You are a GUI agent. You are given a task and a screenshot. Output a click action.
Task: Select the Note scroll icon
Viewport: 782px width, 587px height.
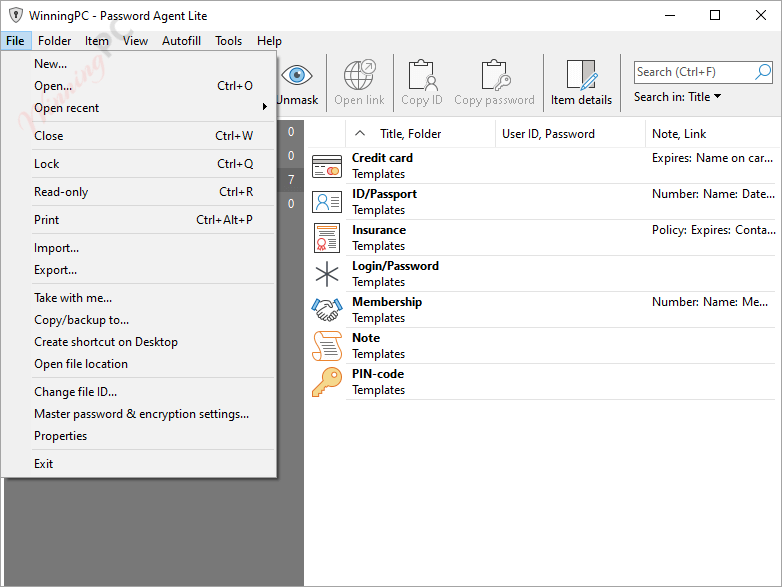click(x=327, y=346)
